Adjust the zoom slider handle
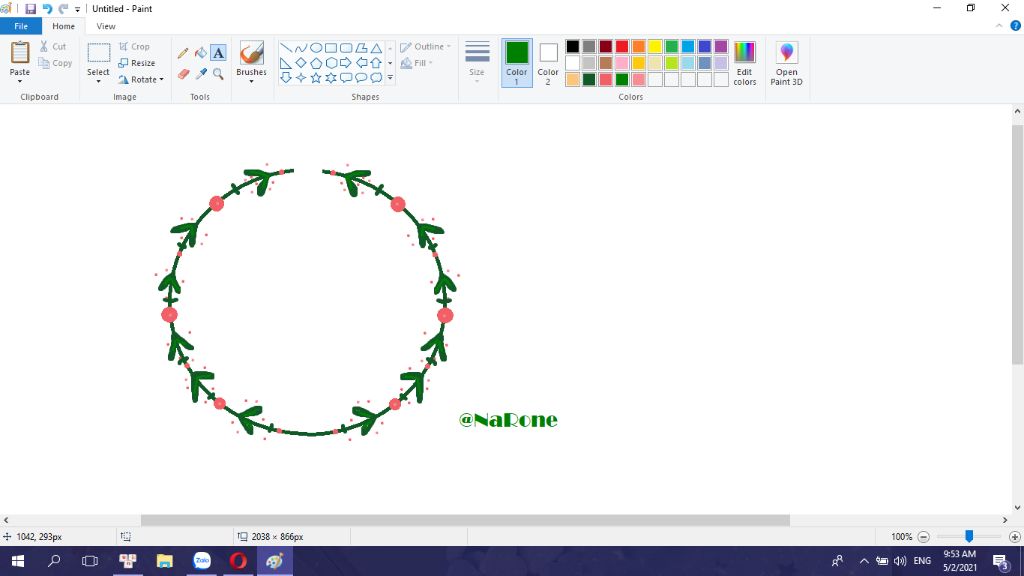 point(969,536)
